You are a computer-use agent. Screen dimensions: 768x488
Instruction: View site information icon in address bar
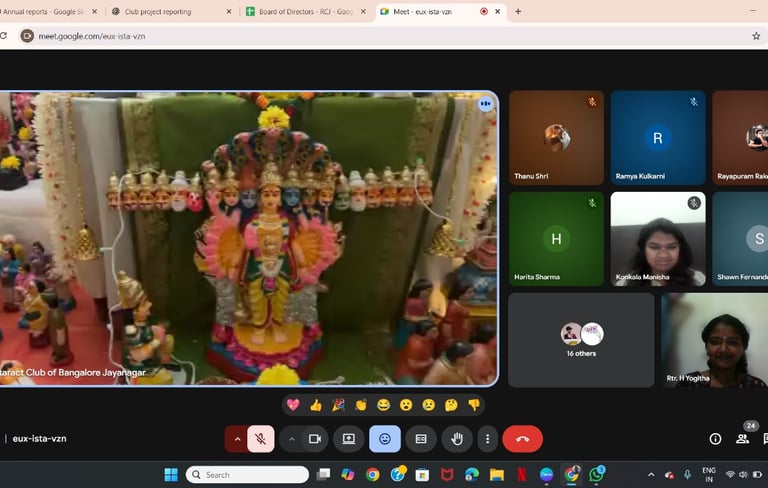(27, 36)
